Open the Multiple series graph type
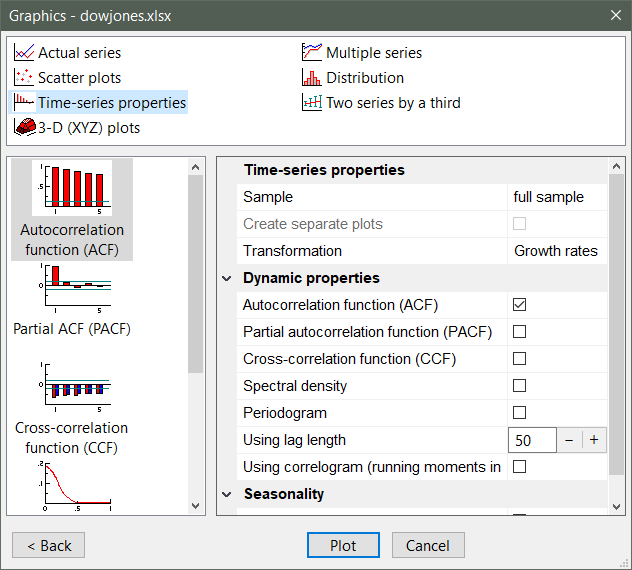 click(312, 53)
